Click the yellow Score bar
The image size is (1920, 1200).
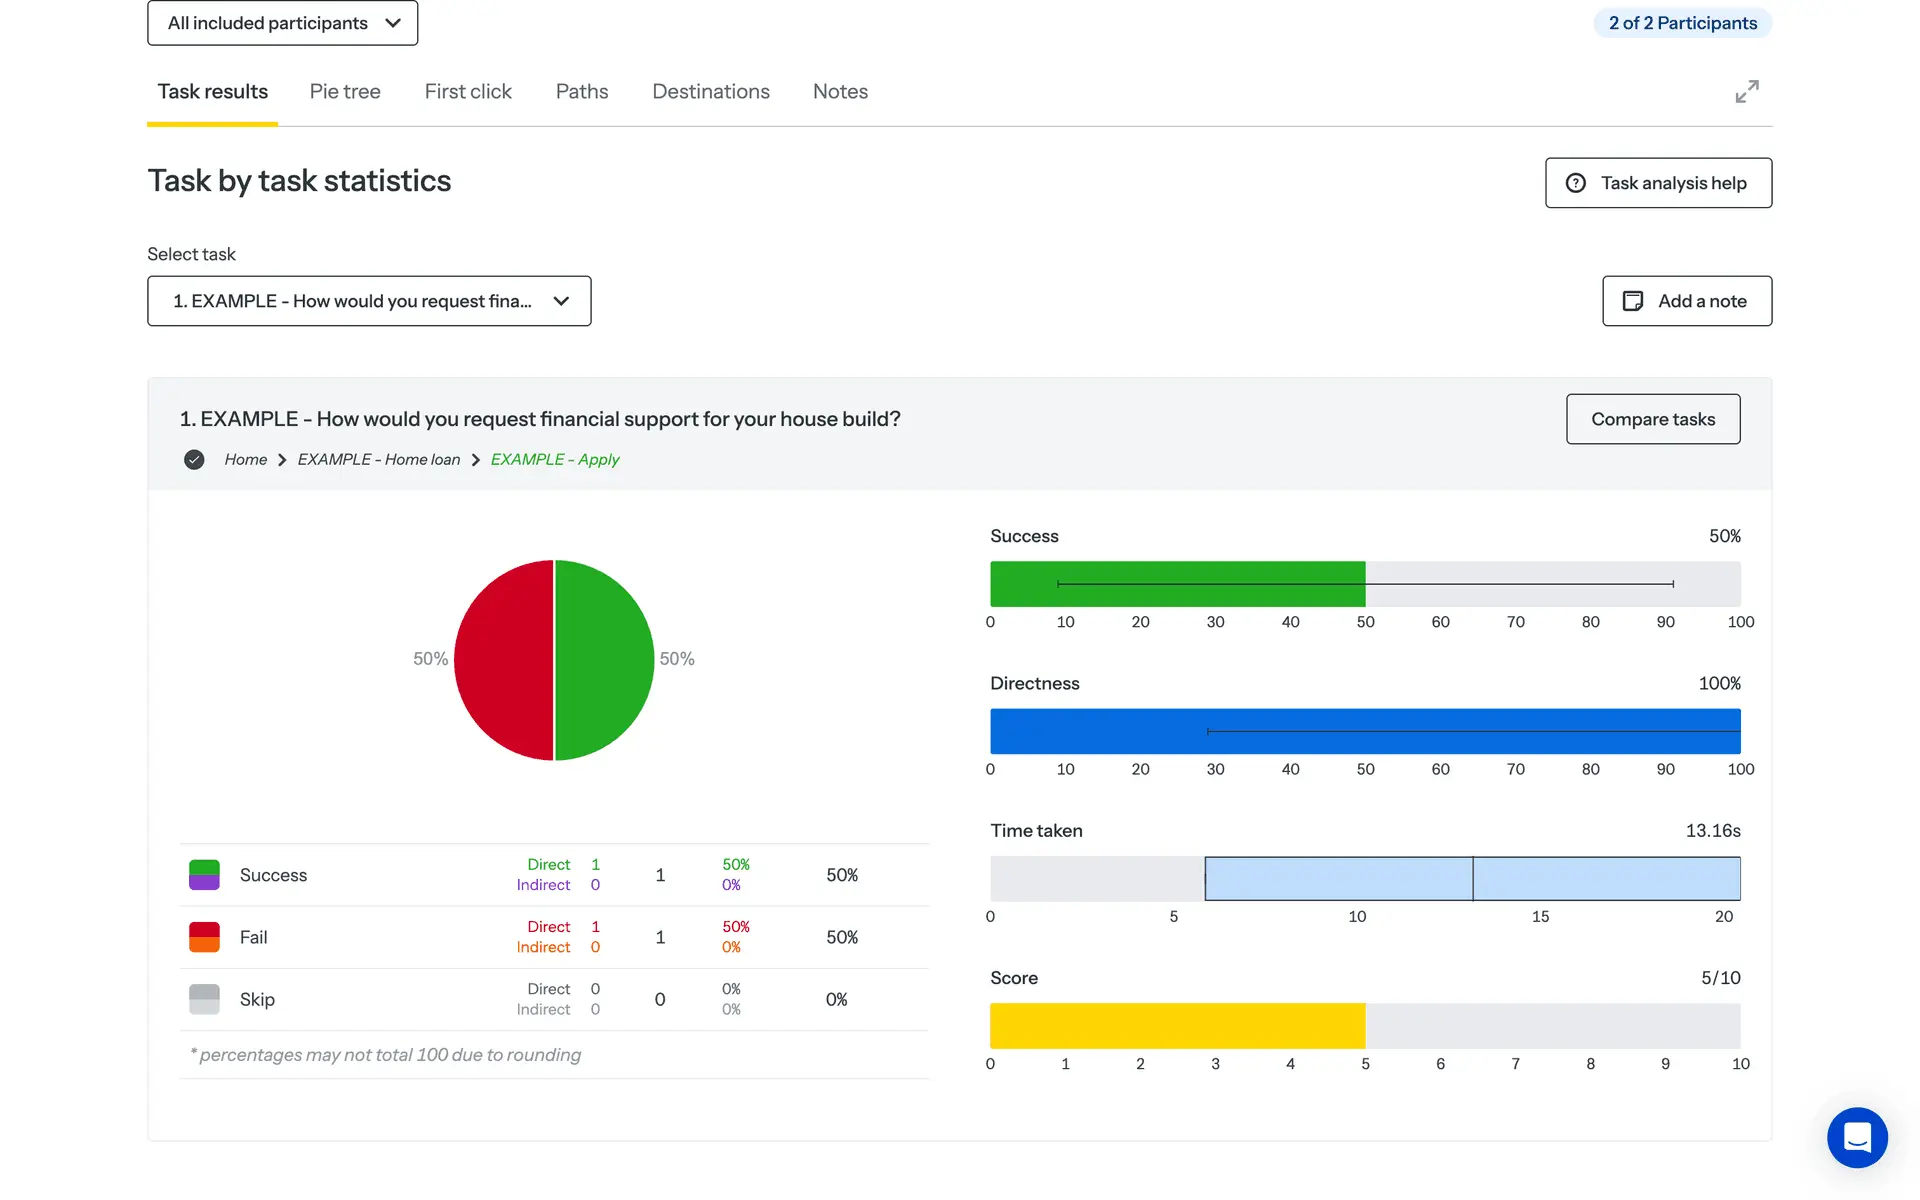pos(1176,1026)
